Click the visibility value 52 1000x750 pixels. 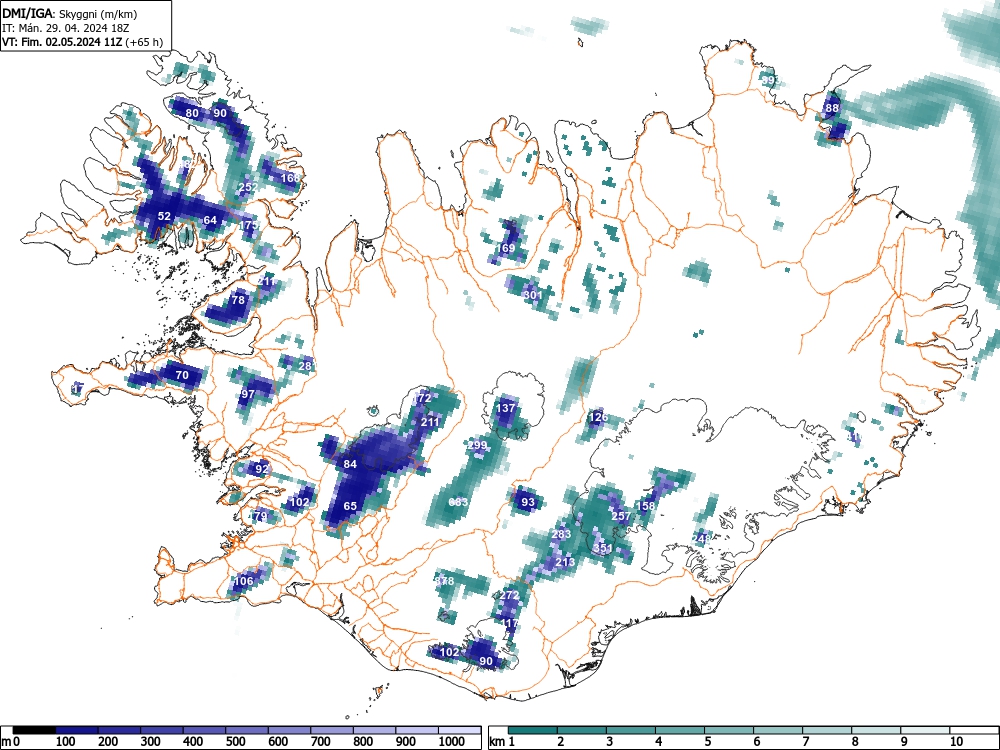pos(165,216)
